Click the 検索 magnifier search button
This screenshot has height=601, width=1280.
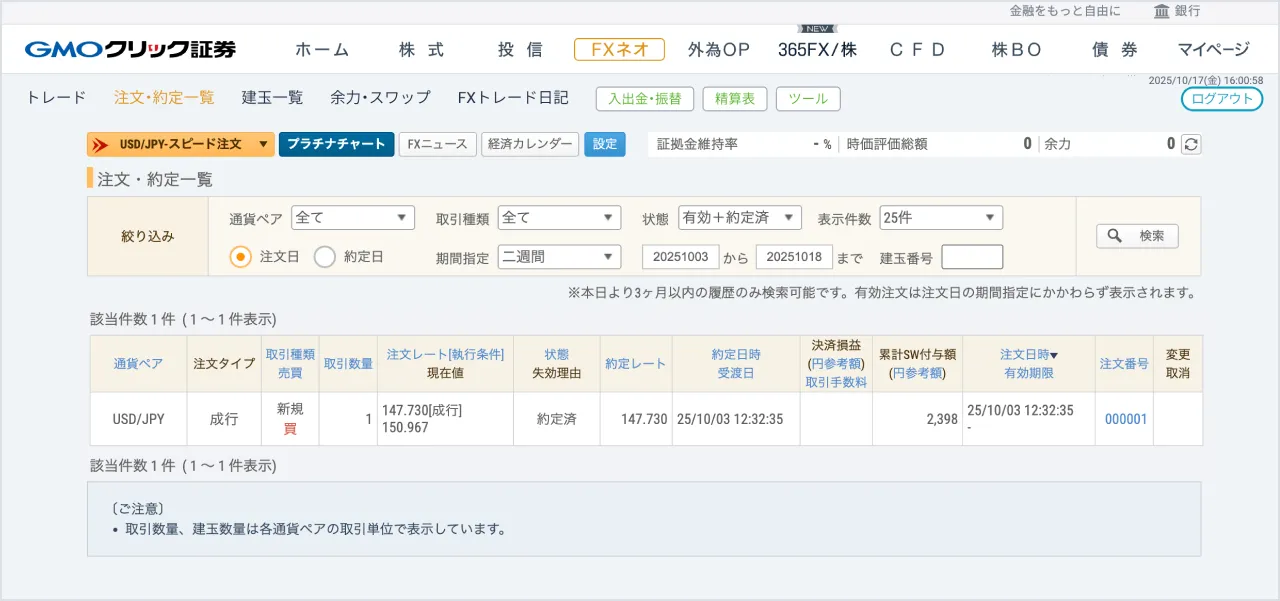1137,236
